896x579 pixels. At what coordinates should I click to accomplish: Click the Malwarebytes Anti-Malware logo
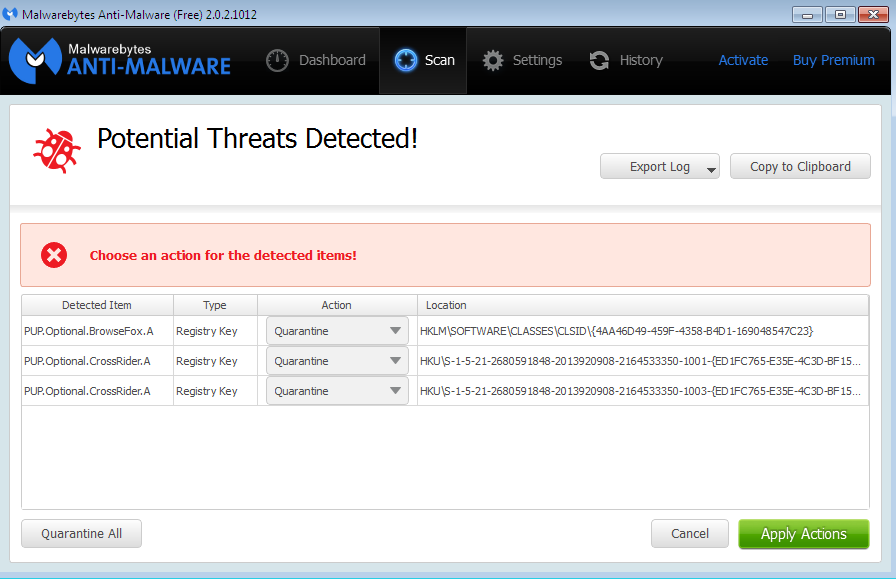[120, 60]
